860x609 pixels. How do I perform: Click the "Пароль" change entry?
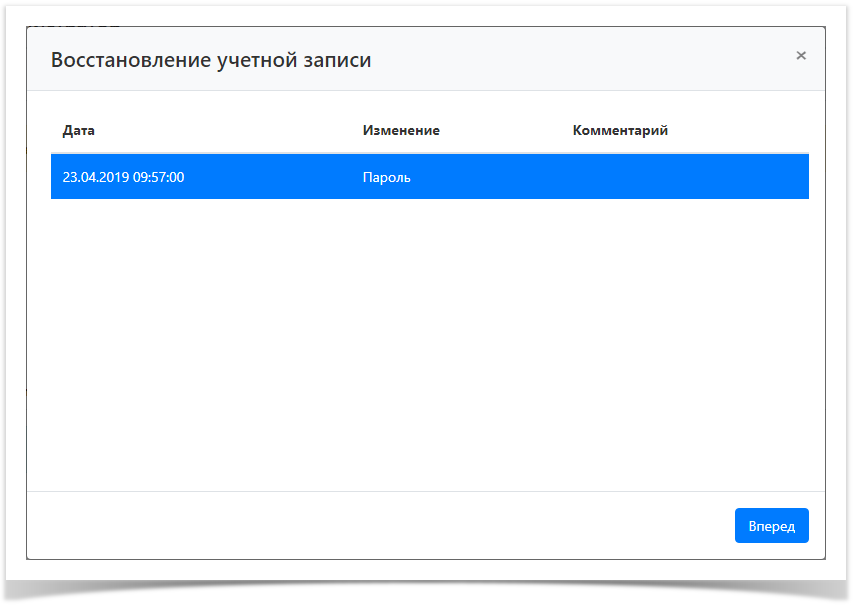(x=387, y=178)
